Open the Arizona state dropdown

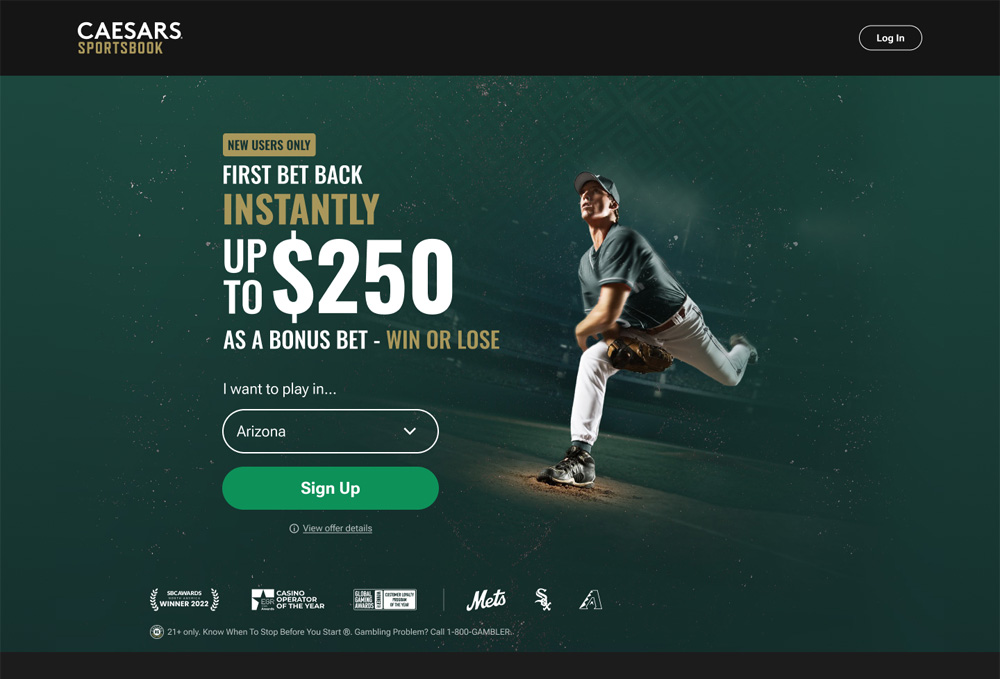click(330, 431)
